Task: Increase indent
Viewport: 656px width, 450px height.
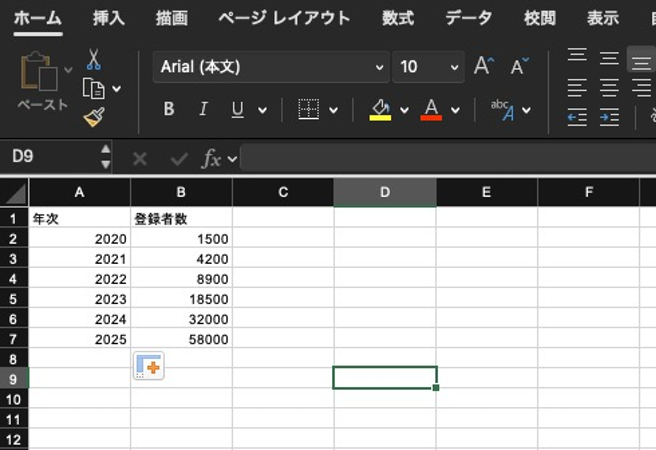Action: [609, 118]
